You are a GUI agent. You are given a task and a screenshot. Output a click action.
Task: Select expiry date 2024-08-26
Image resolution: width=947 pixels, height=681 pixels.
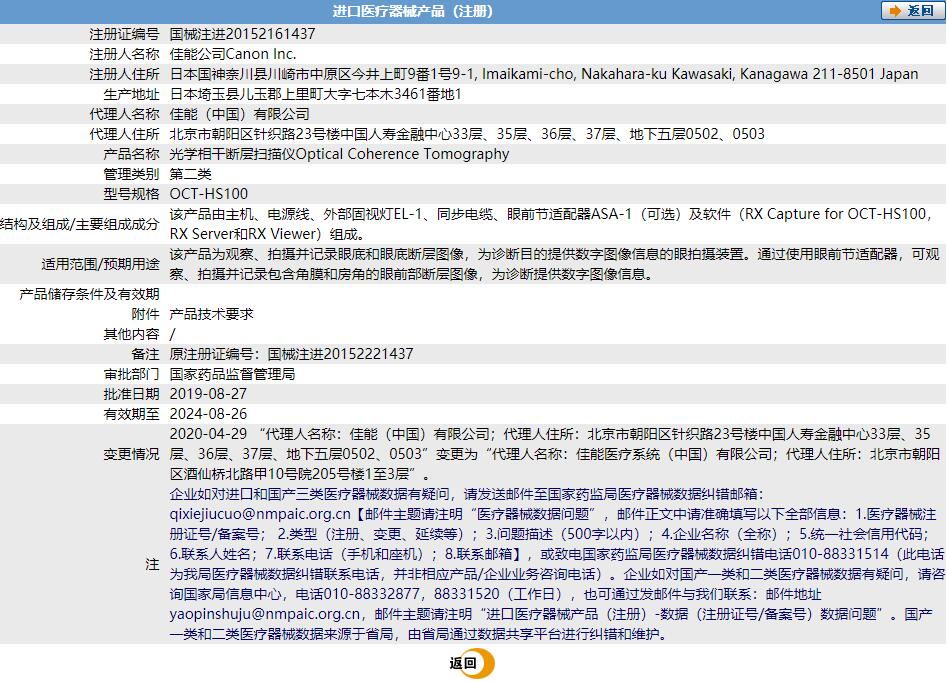pyautogui.click(x=208, y=414)
